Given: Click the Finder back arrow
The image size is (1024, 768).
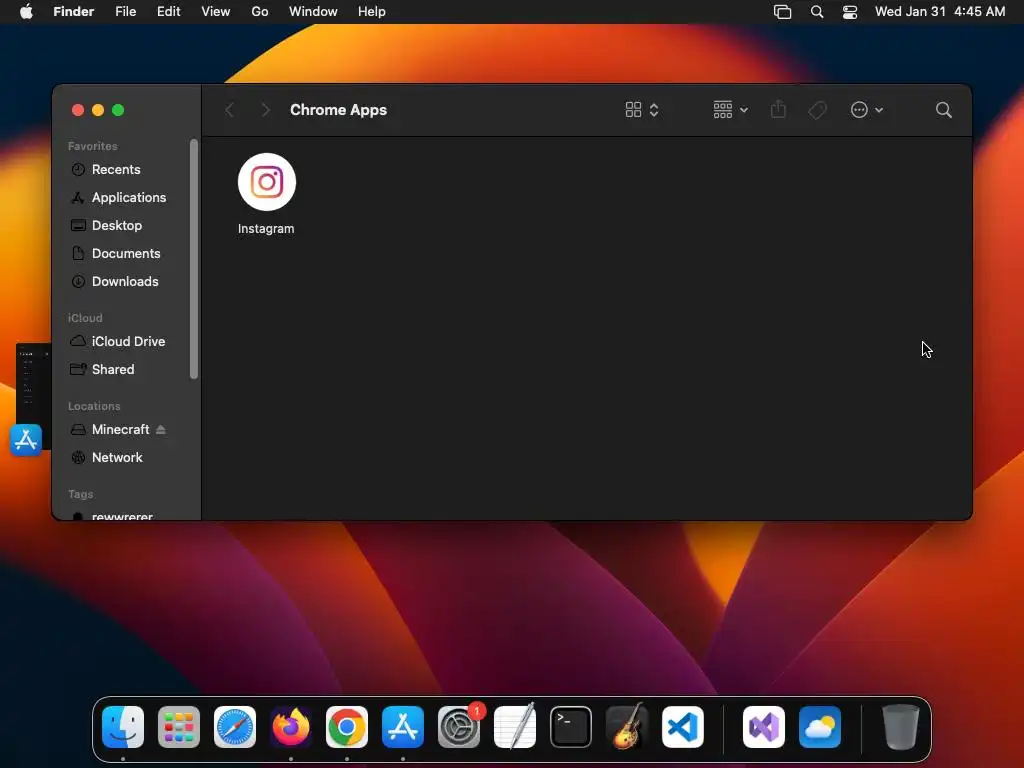Looking at the screenshot, I should click(229, 110).
